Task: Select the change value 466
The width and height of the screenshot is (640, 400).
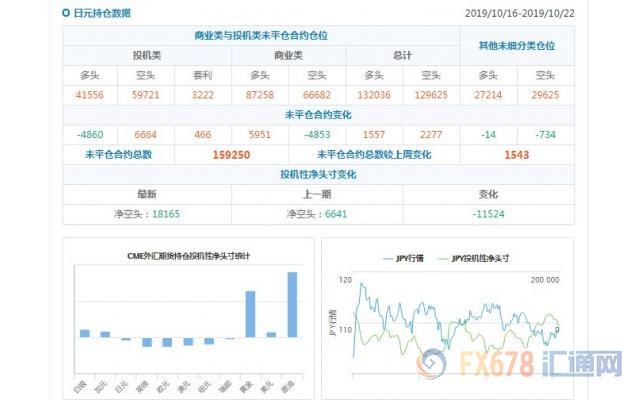Action: pyautogui.click(x=203, y=135)
